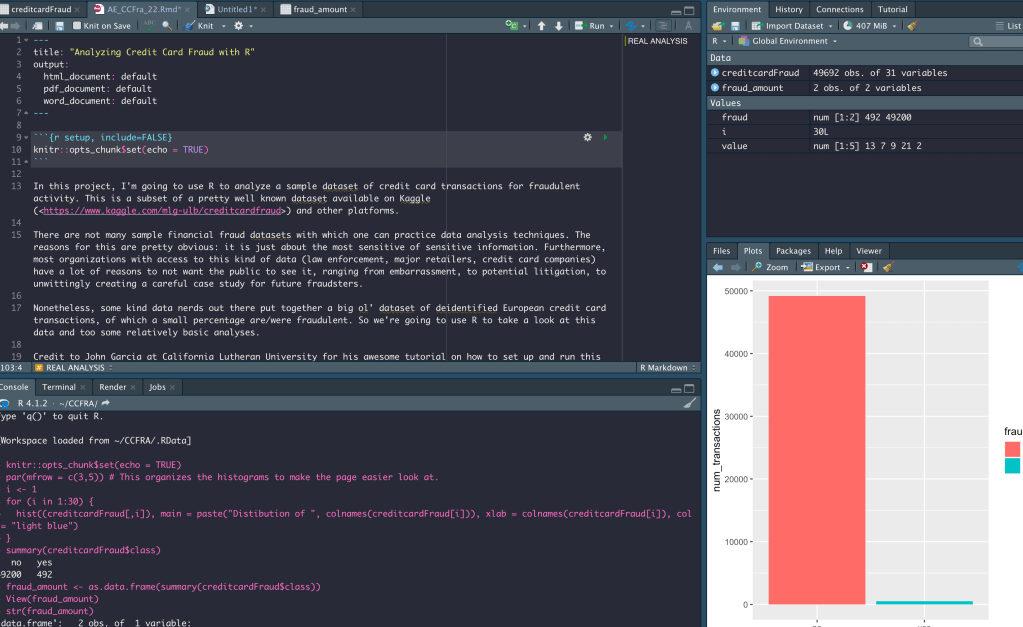Expand creditcardFraud data frame details
The image size is (1023, 627).
coord(715,73)
